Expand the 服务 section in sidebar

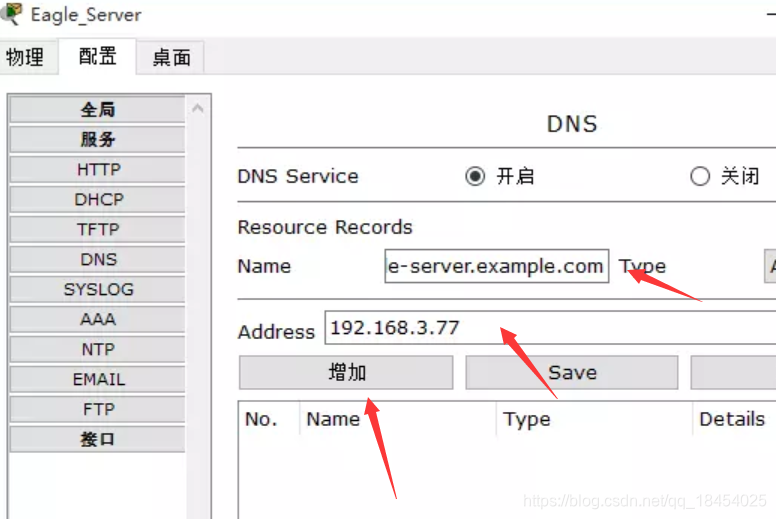[97, 140]
